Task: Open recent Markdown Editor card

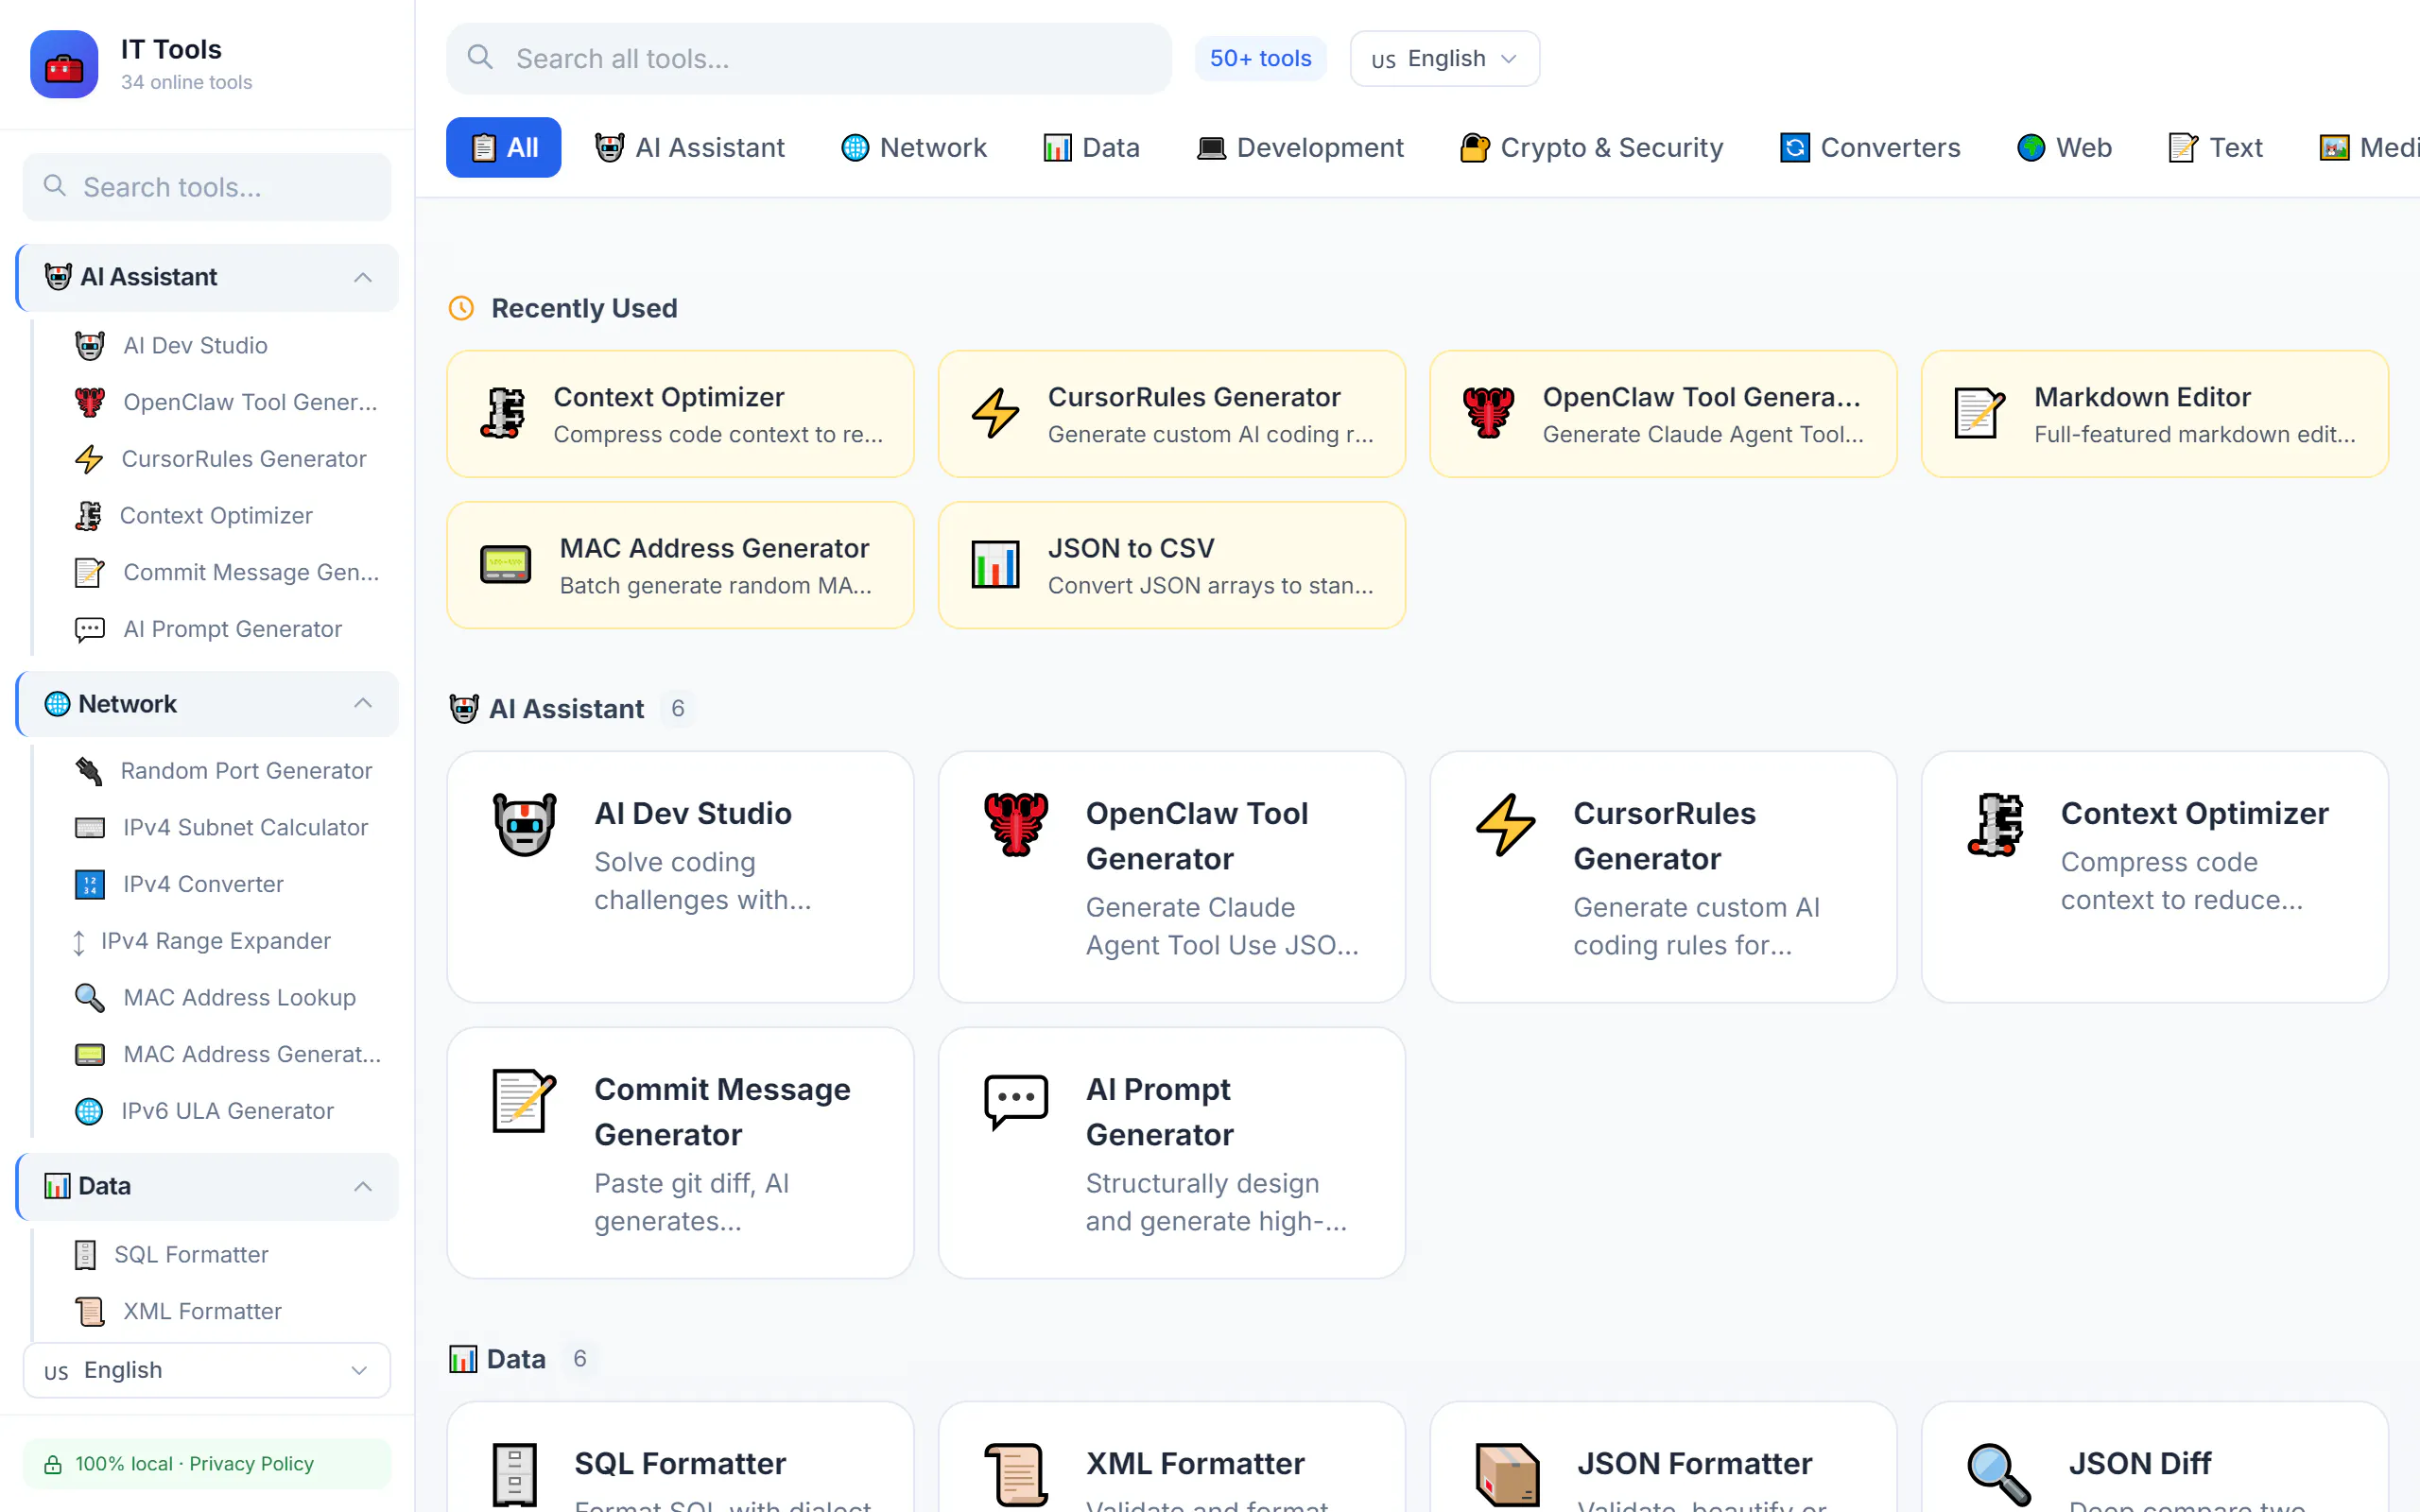Action: tap(2155, 414)
